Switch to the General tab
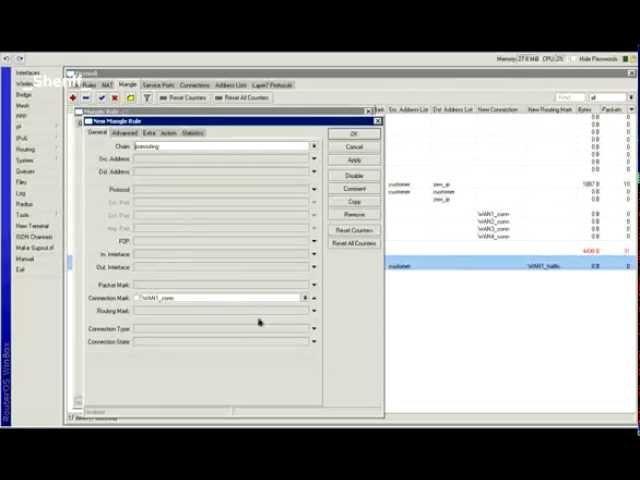The width and height of the screenshot is (640, 480). tap(98, 133)
